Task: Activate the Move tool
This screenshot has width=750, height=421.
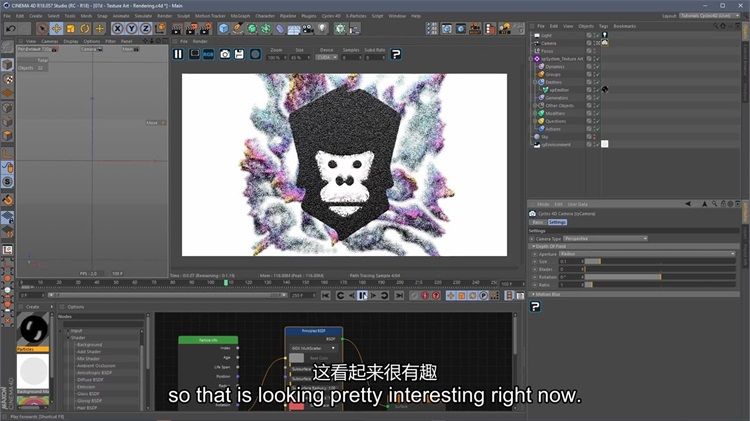Action: [x=56, y=29]
